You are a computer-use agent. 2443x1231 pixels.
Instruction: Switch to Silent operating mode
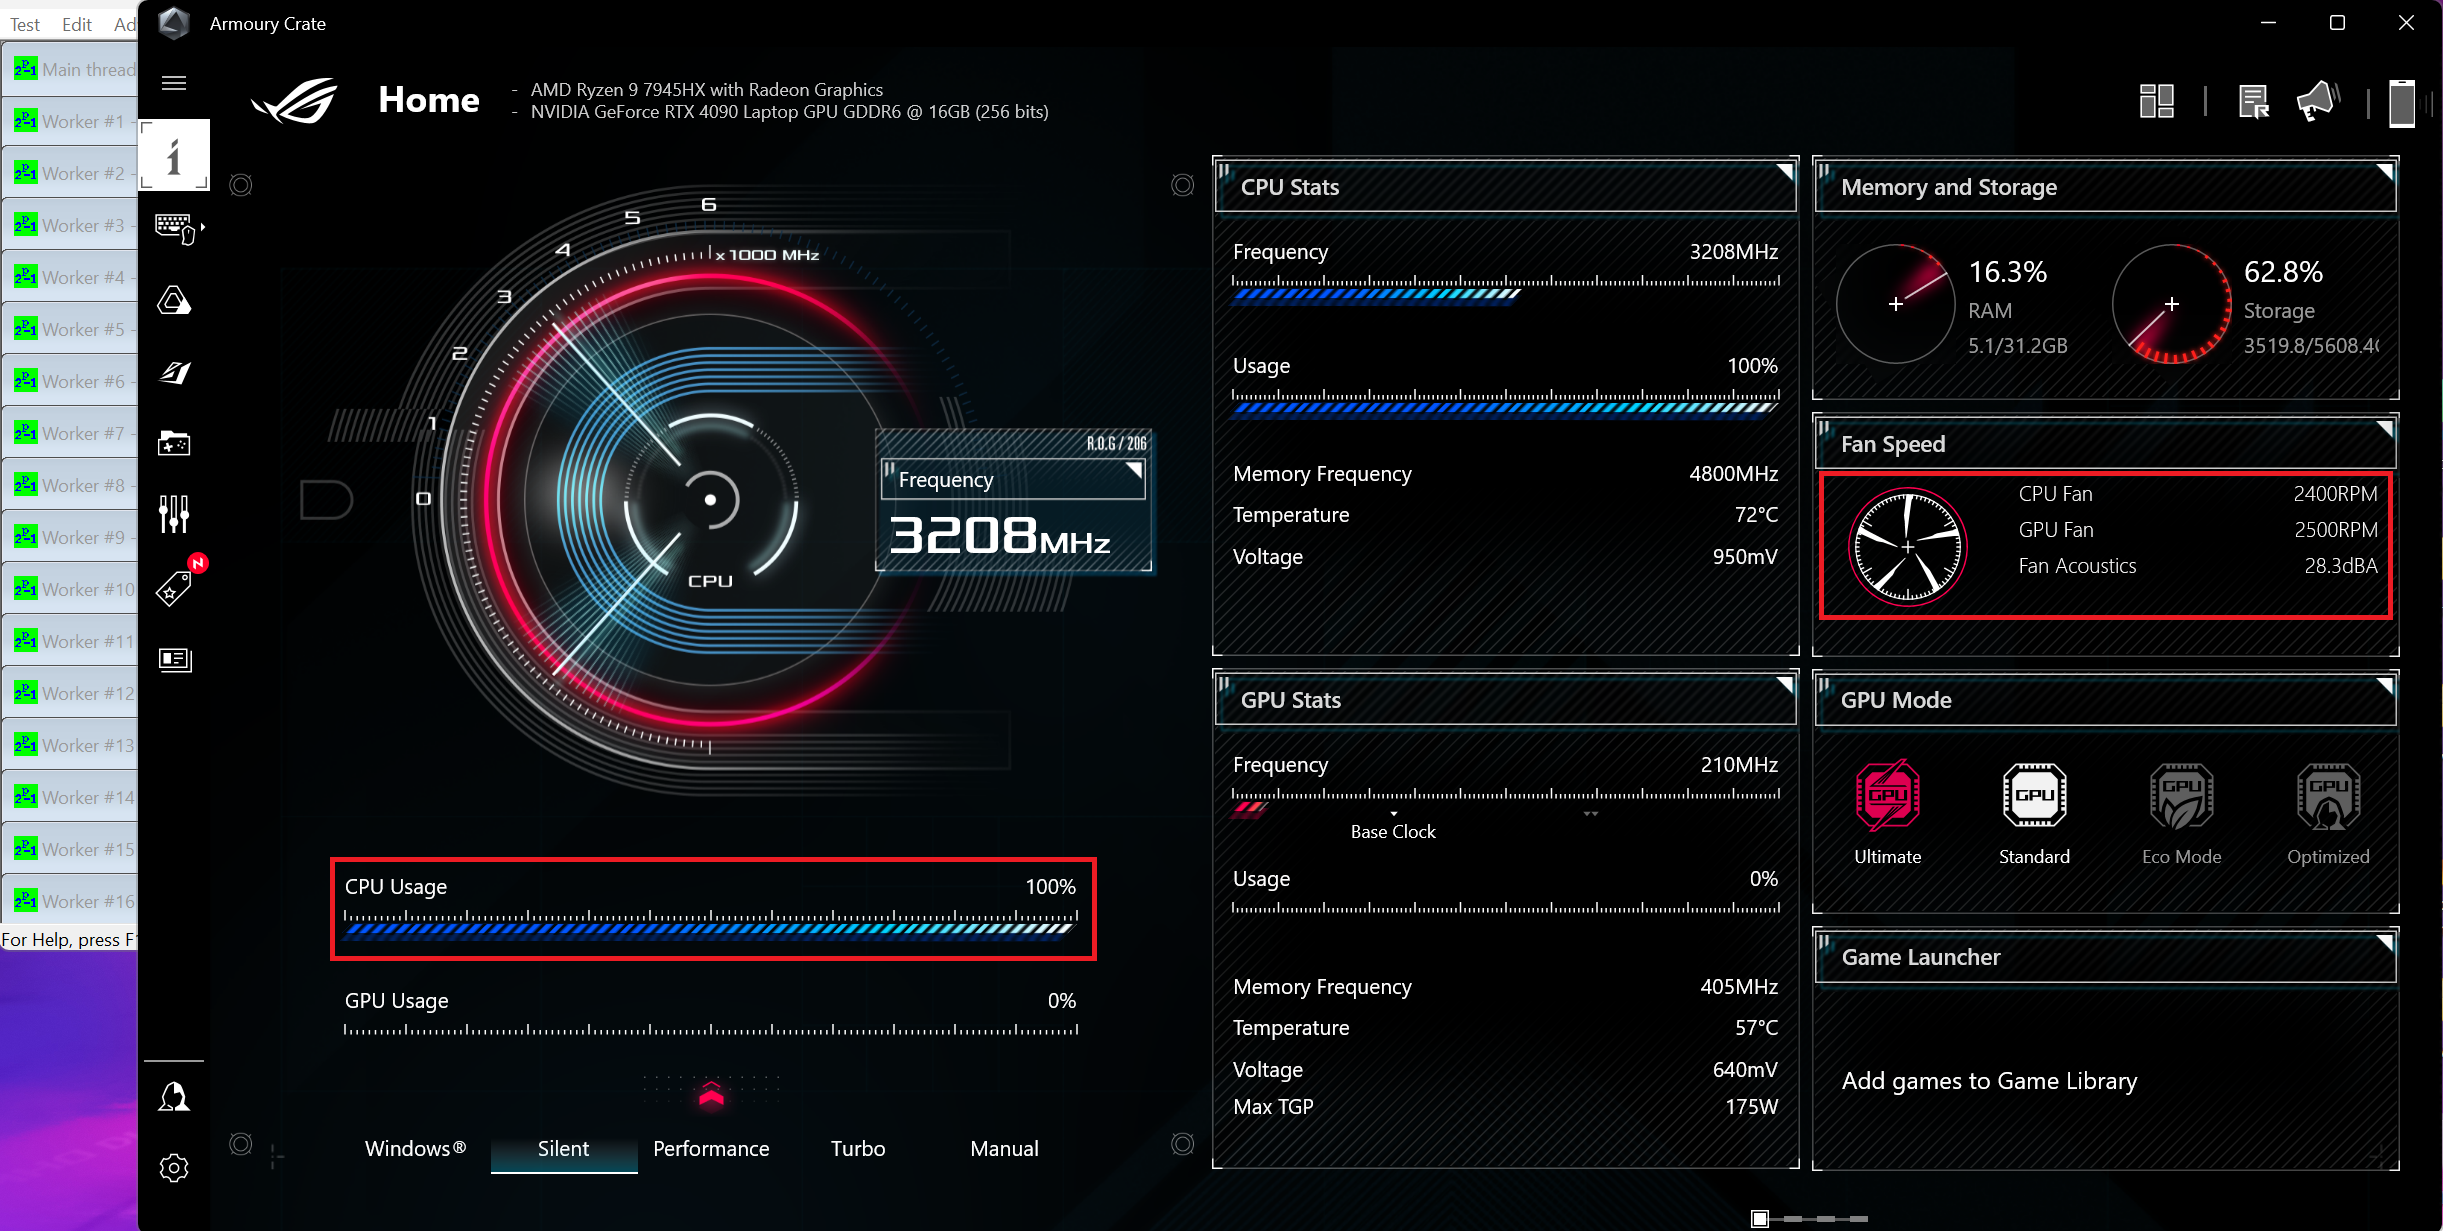coord(564,1148)
